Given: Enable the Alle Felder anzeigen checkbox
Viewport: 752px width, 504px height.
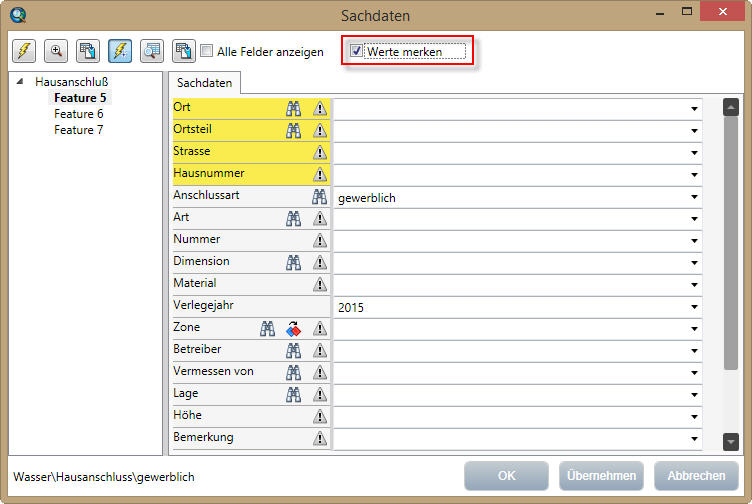Looking at the screenshot, I should click(x=207, y=50).
